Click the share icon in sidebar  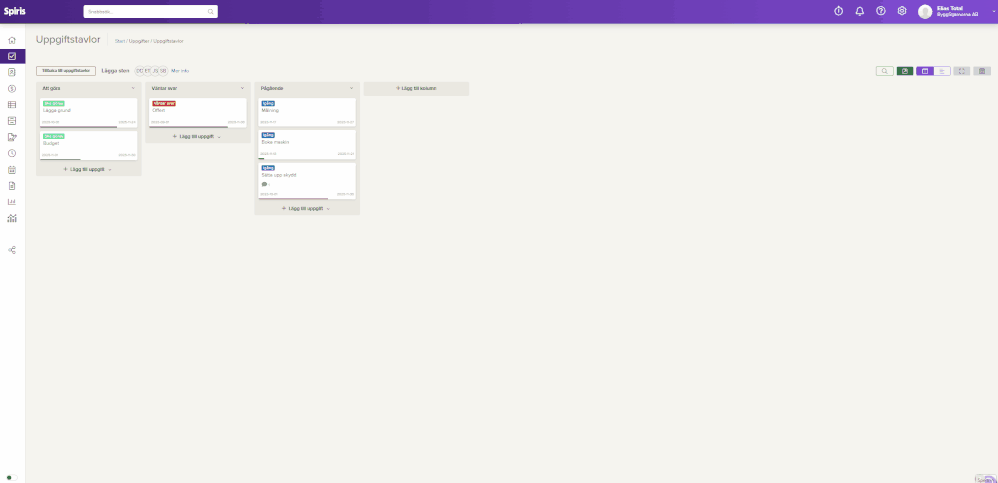[x=12, y=249]
